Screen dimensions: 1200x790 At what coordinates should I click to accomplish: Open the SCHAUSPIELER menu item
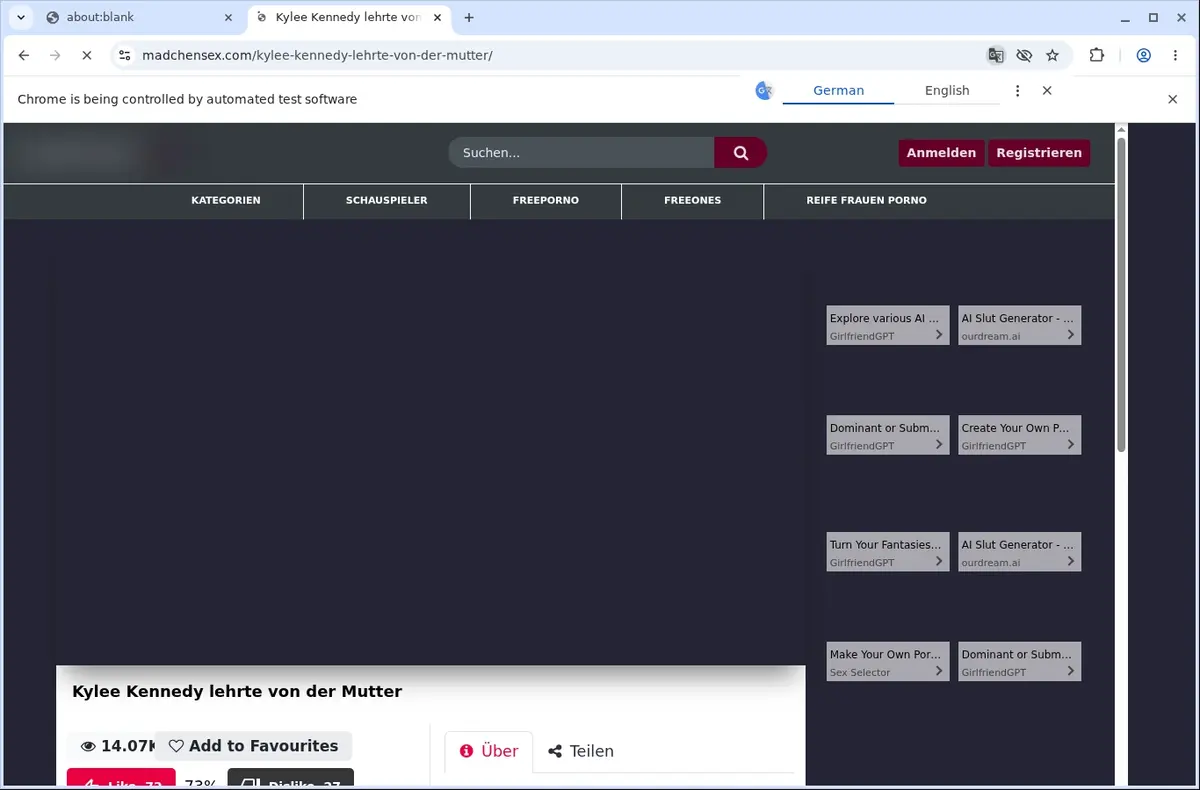(387, 200)
